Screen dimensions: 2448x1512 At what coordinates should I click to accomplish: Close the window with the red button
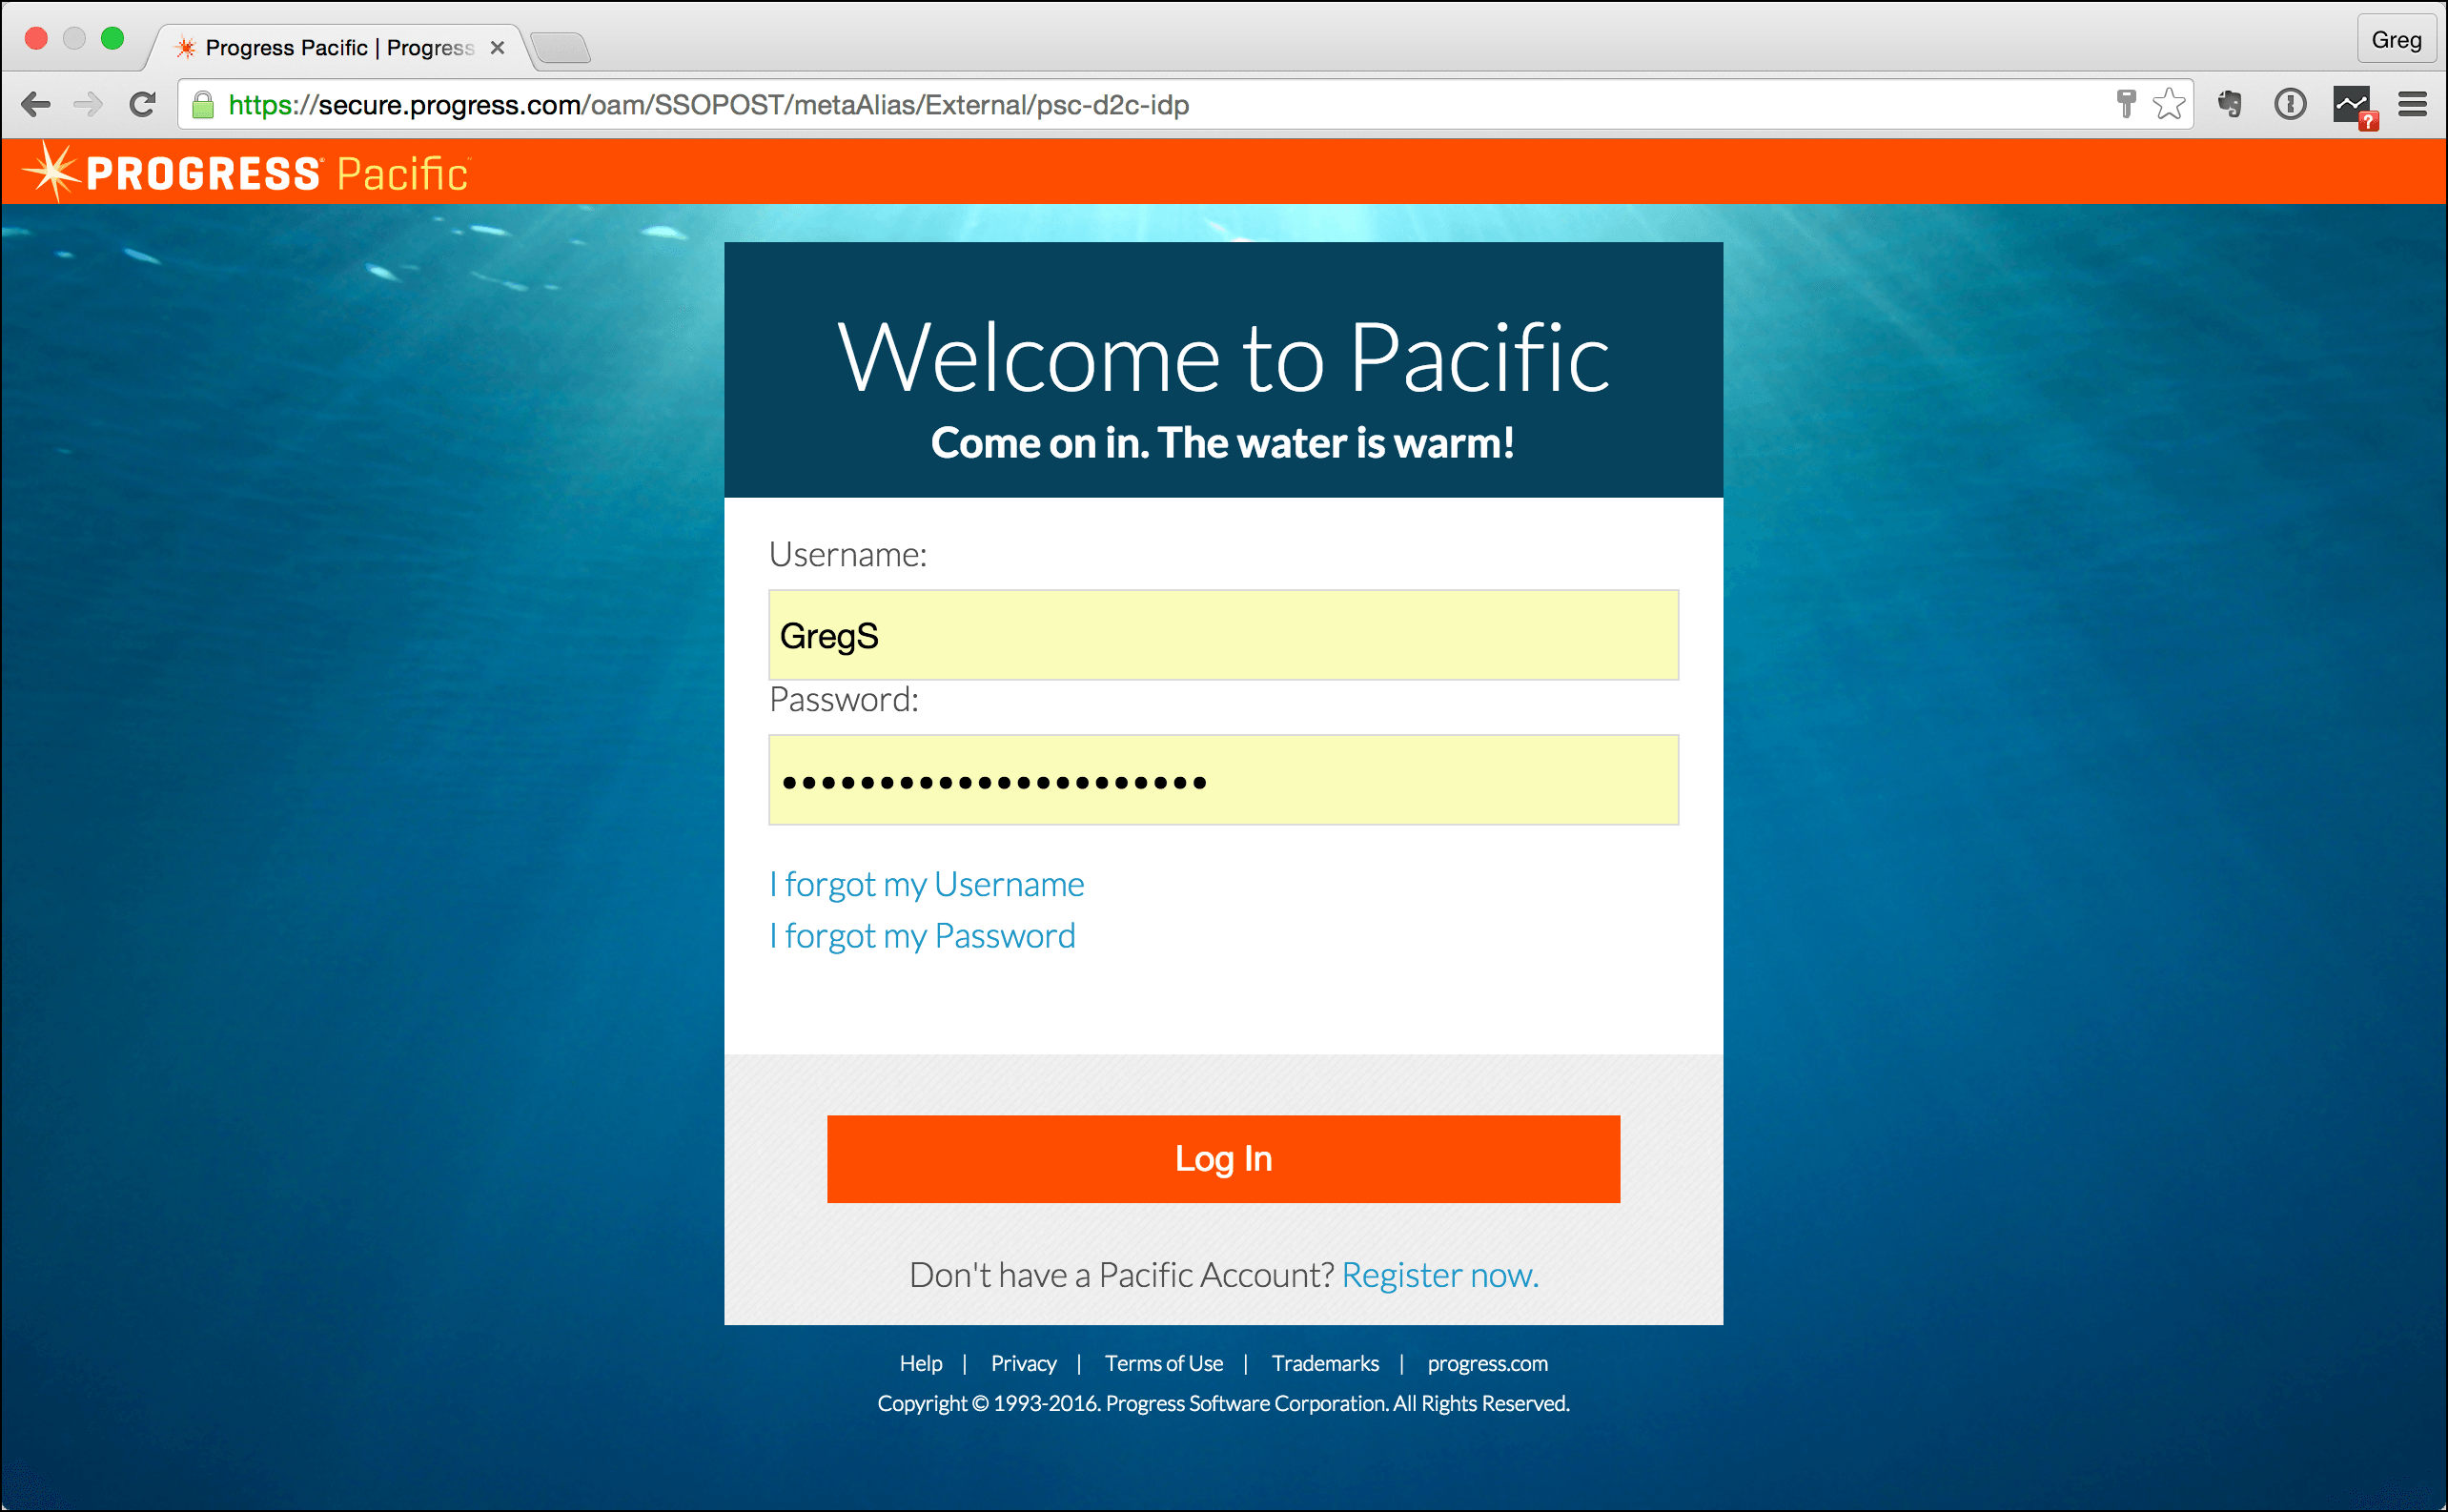[36, 38]
